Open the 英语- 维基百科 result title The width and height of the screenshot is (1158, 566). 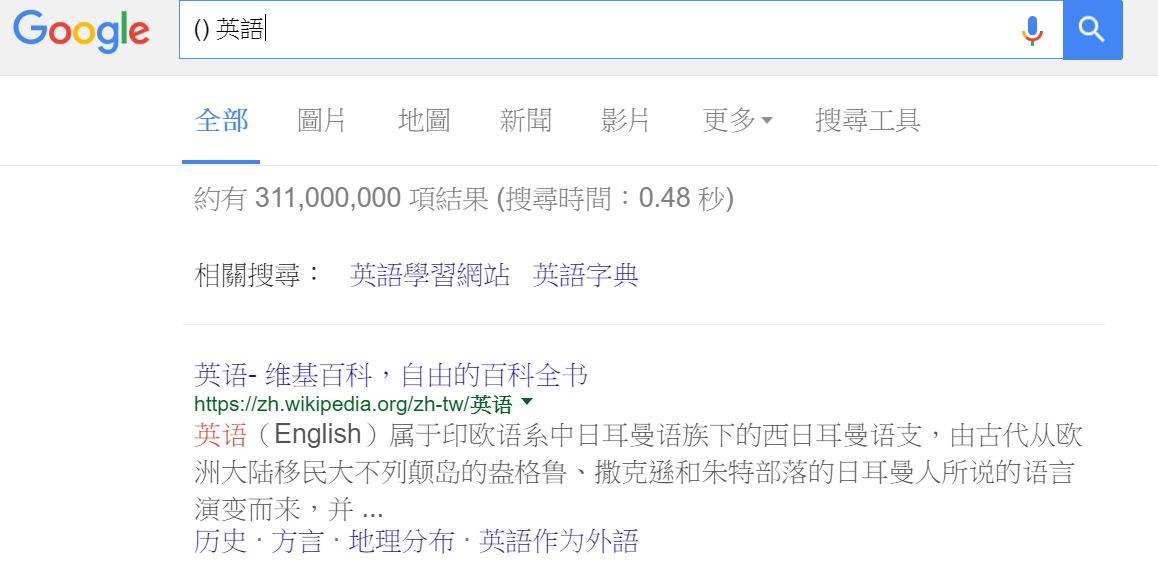[x=391, y=375]
